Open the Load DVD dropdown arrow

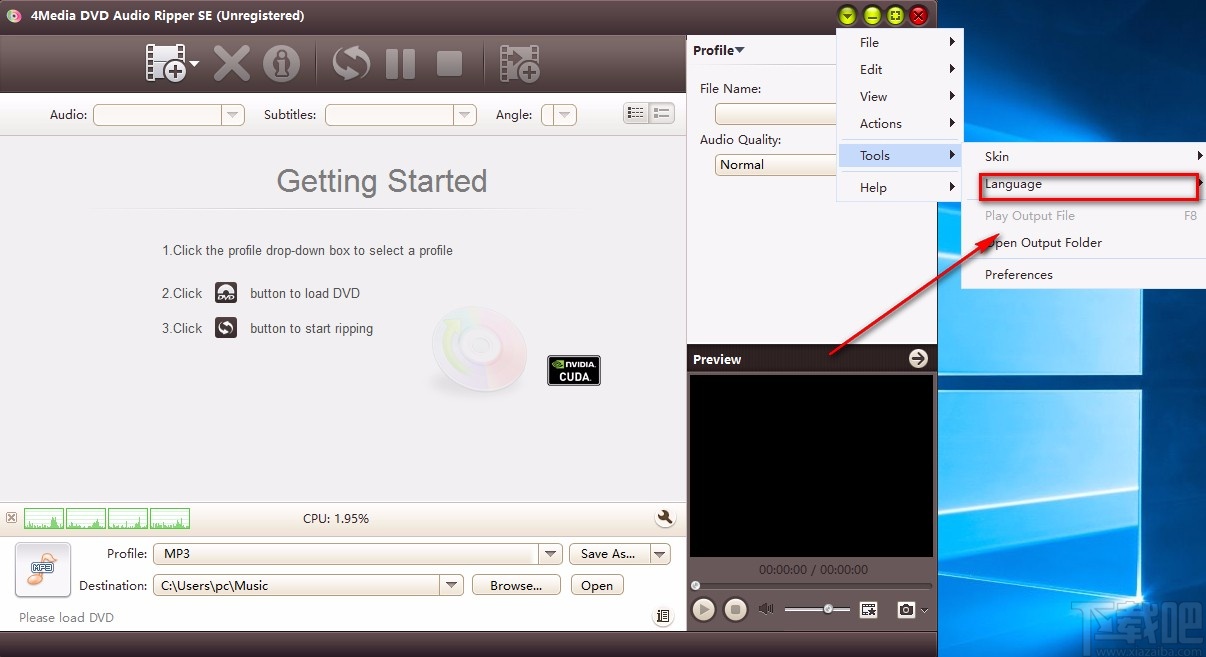(194, 64)
